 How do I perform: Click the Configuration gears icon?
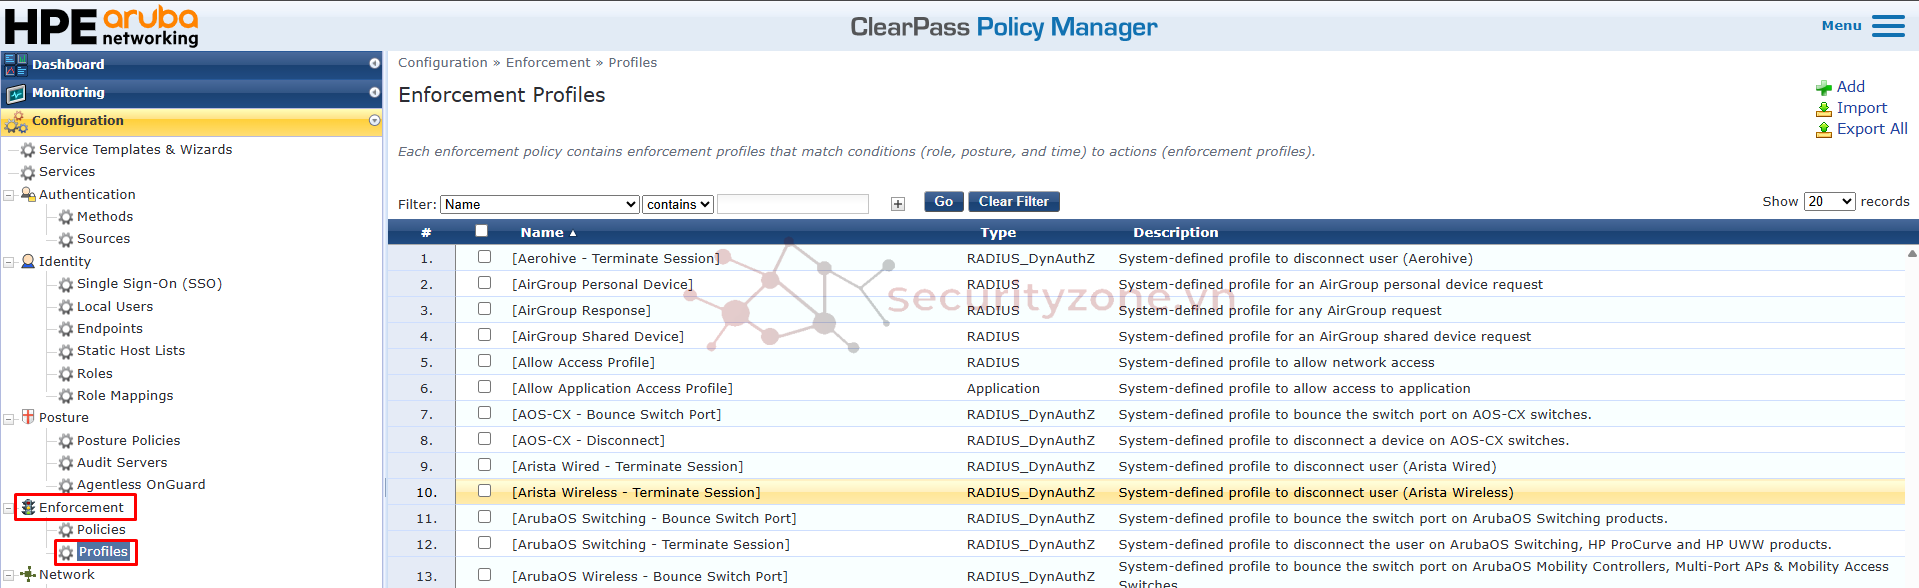(16, 122)
